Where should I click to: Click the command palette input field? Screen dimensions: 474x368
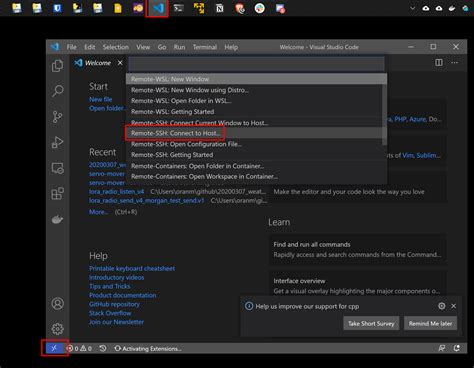point(256,63)
